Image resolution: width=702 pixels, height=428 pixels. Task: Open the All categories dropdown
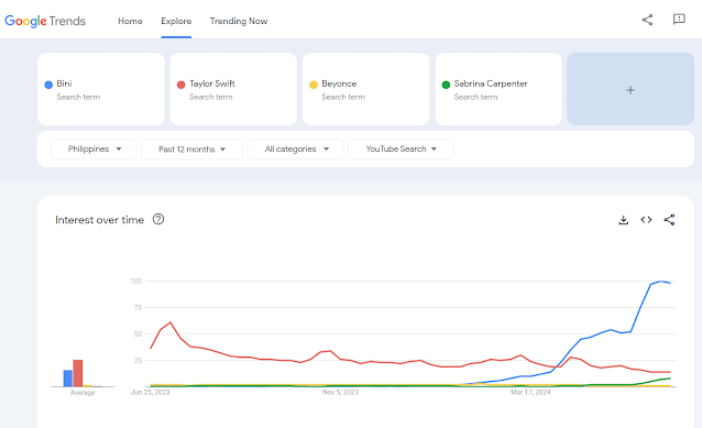tap(295, 149)
